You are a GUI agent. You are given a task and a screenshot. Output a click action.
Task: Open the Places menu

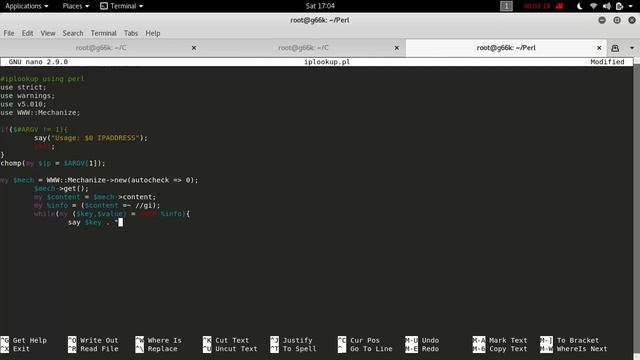76,6
